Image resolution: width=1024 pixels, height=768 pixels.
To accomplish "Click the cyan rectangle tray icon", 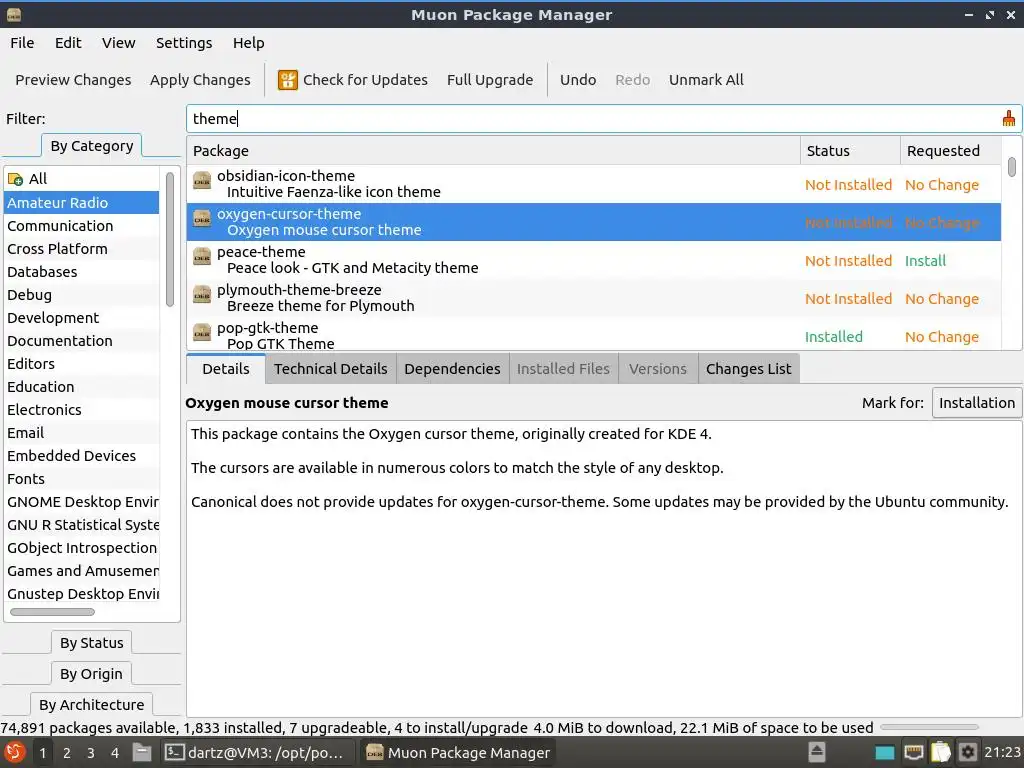I will point(885,753).
